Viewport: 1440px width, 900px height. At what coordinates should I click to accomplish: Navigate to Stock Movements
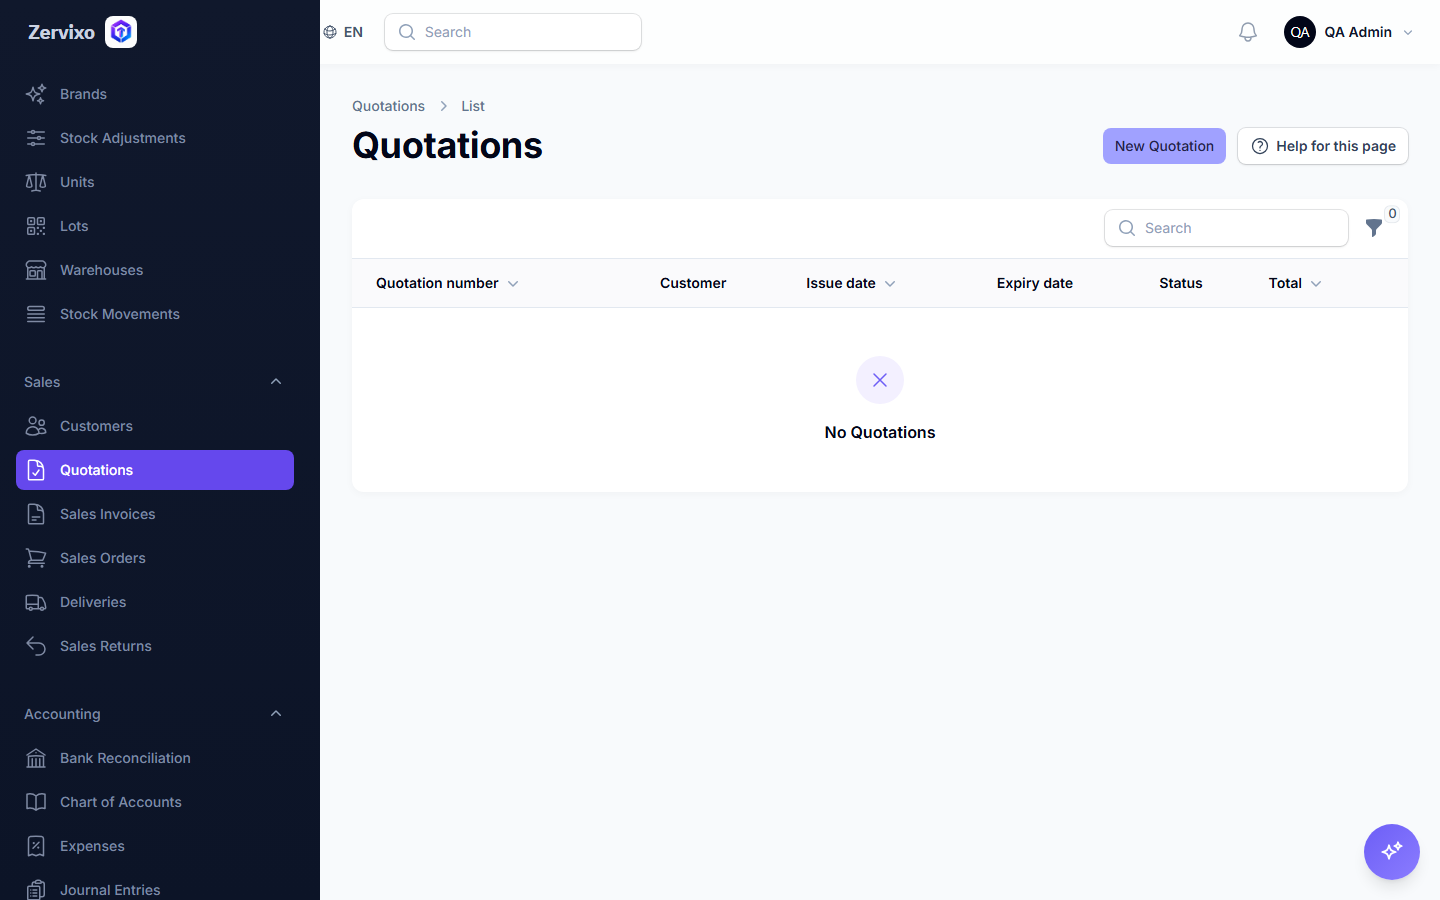click(x=155, y=314)
